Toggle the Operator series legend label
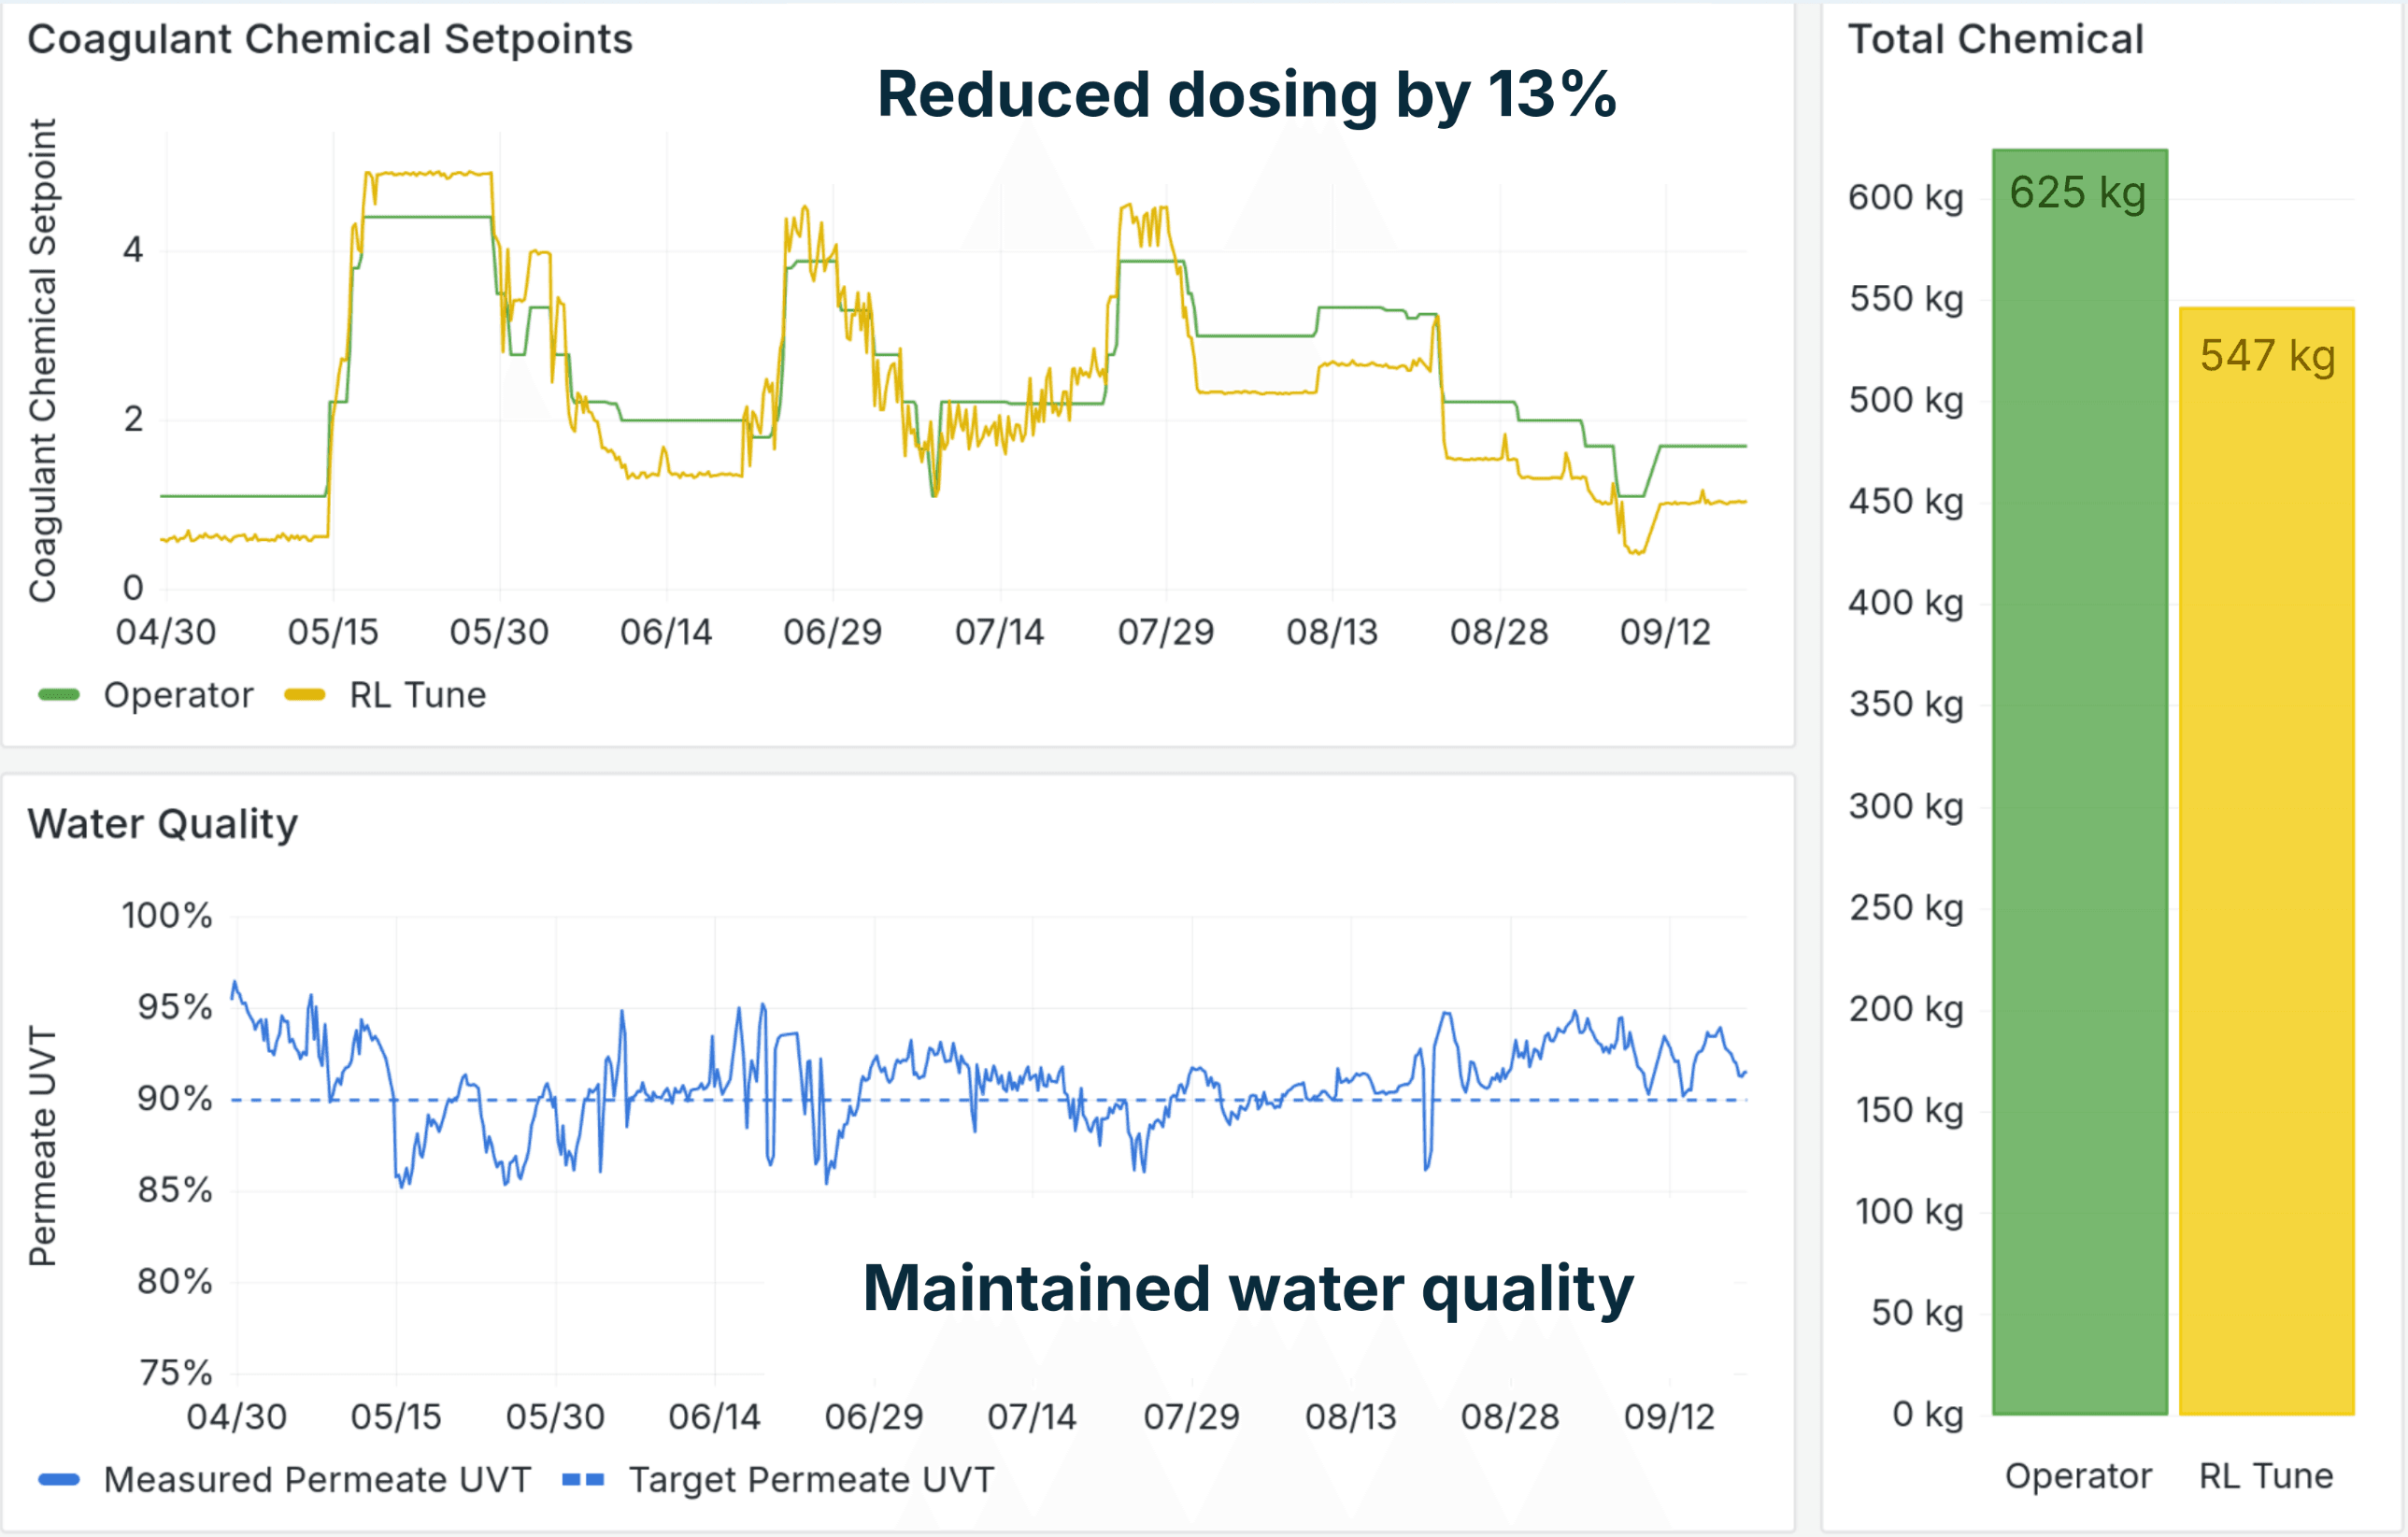The height and width of the screenshot is (1537, 2408). [178, 696]
